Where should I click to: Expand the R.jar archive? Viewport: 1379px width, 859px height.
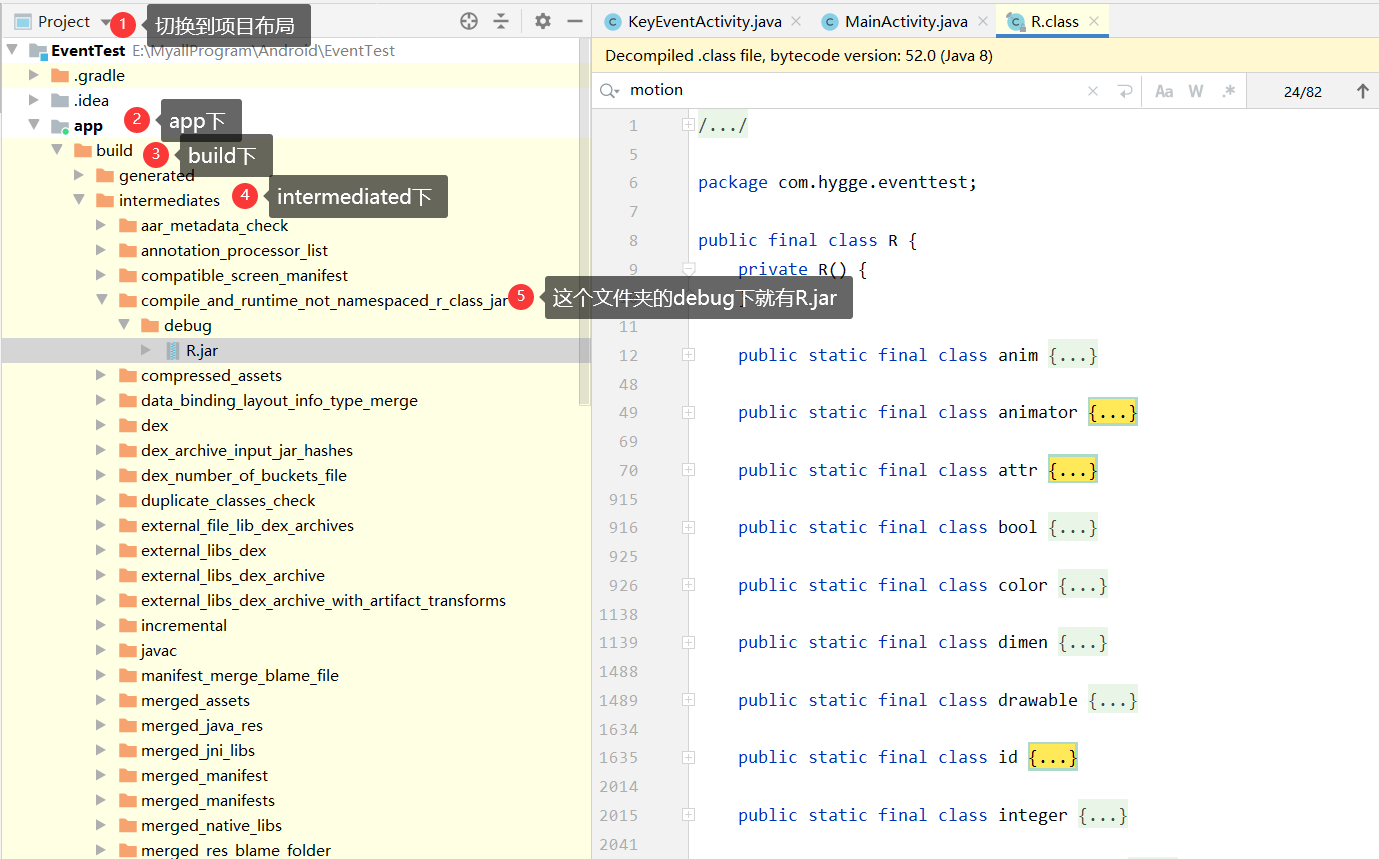(x=146, y=350)
